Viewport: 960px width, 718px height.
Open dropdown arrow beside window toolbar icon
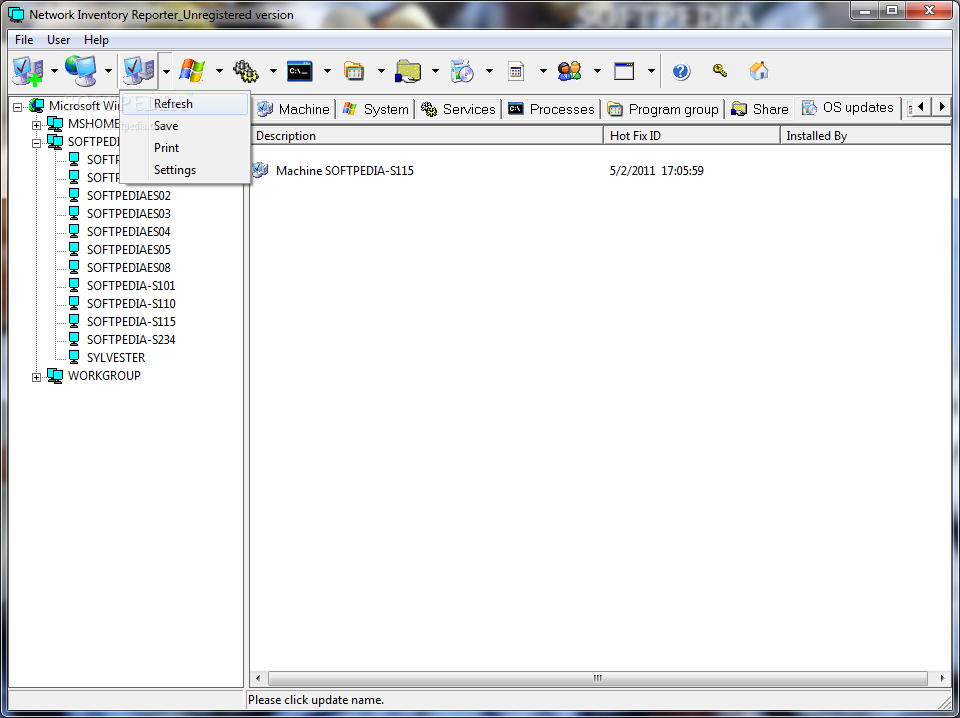[651, 71]
